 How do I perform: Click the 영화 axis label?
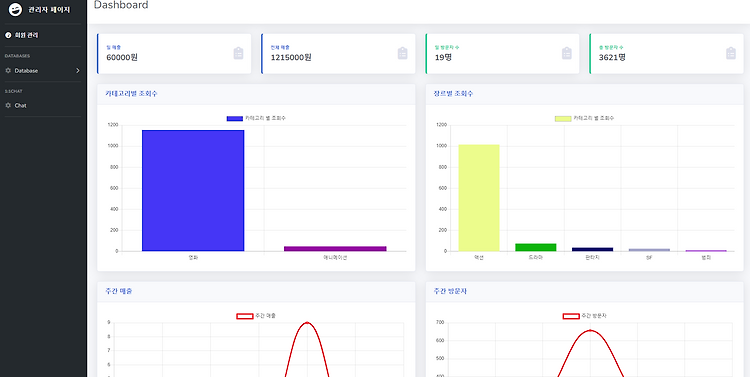coord(193,258)
